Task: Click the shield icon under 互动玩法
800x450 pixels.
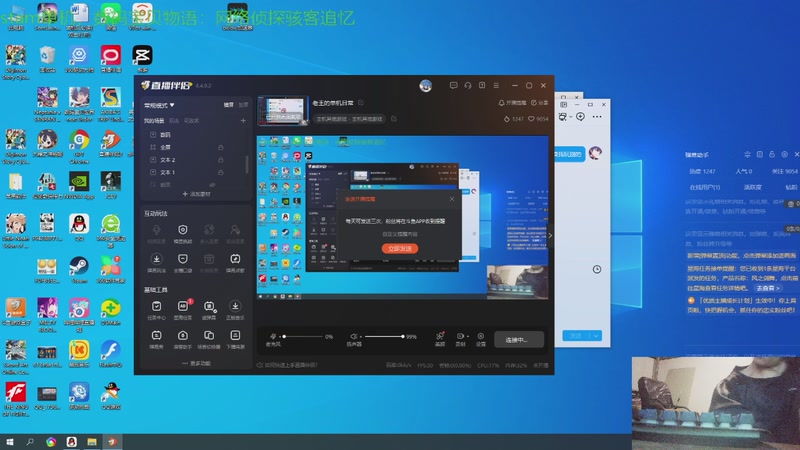Action: coord(183,230)
